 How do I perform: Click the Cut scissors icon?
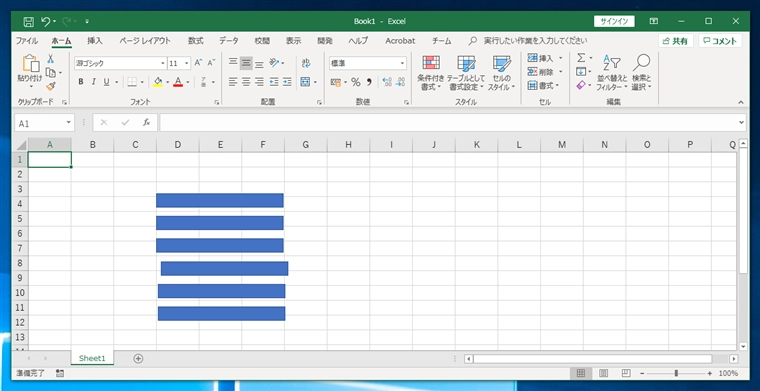(x=50, y=59)
